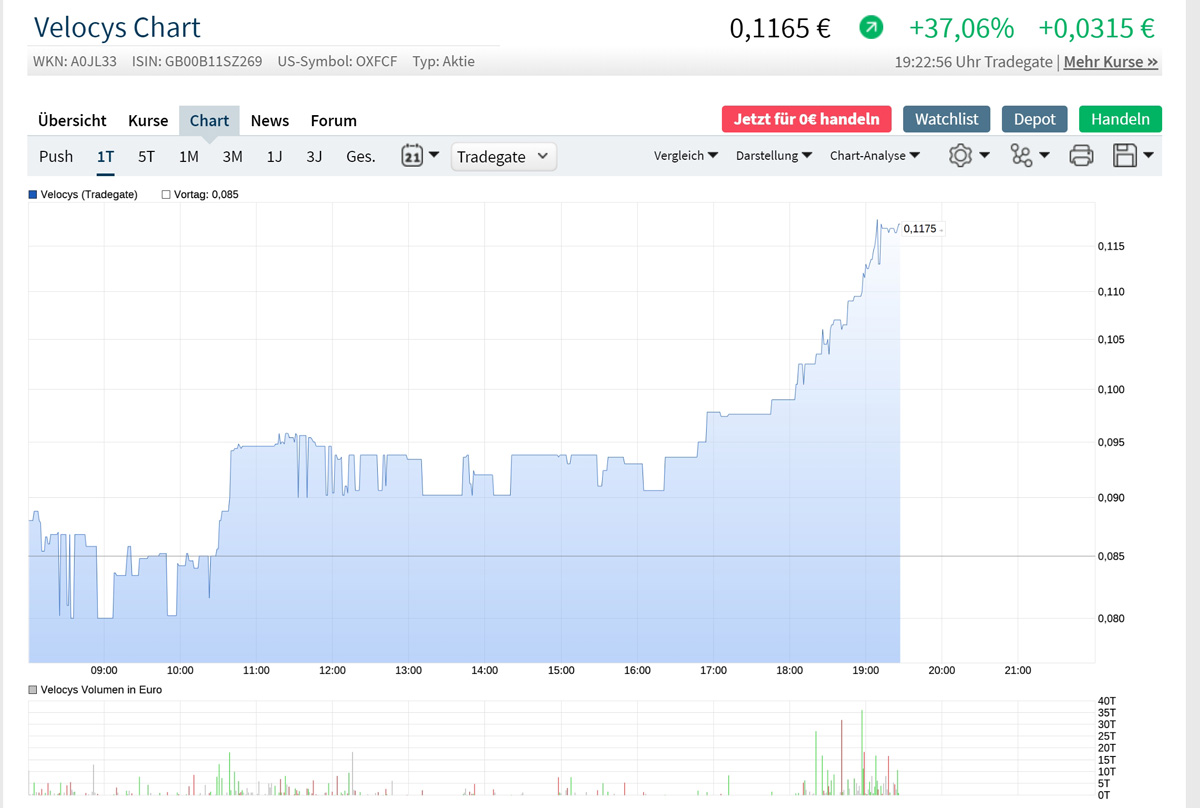Viewport: 1200px width, 808px height.
Task: Click the 0,1165 € price value
Action: 780,28
